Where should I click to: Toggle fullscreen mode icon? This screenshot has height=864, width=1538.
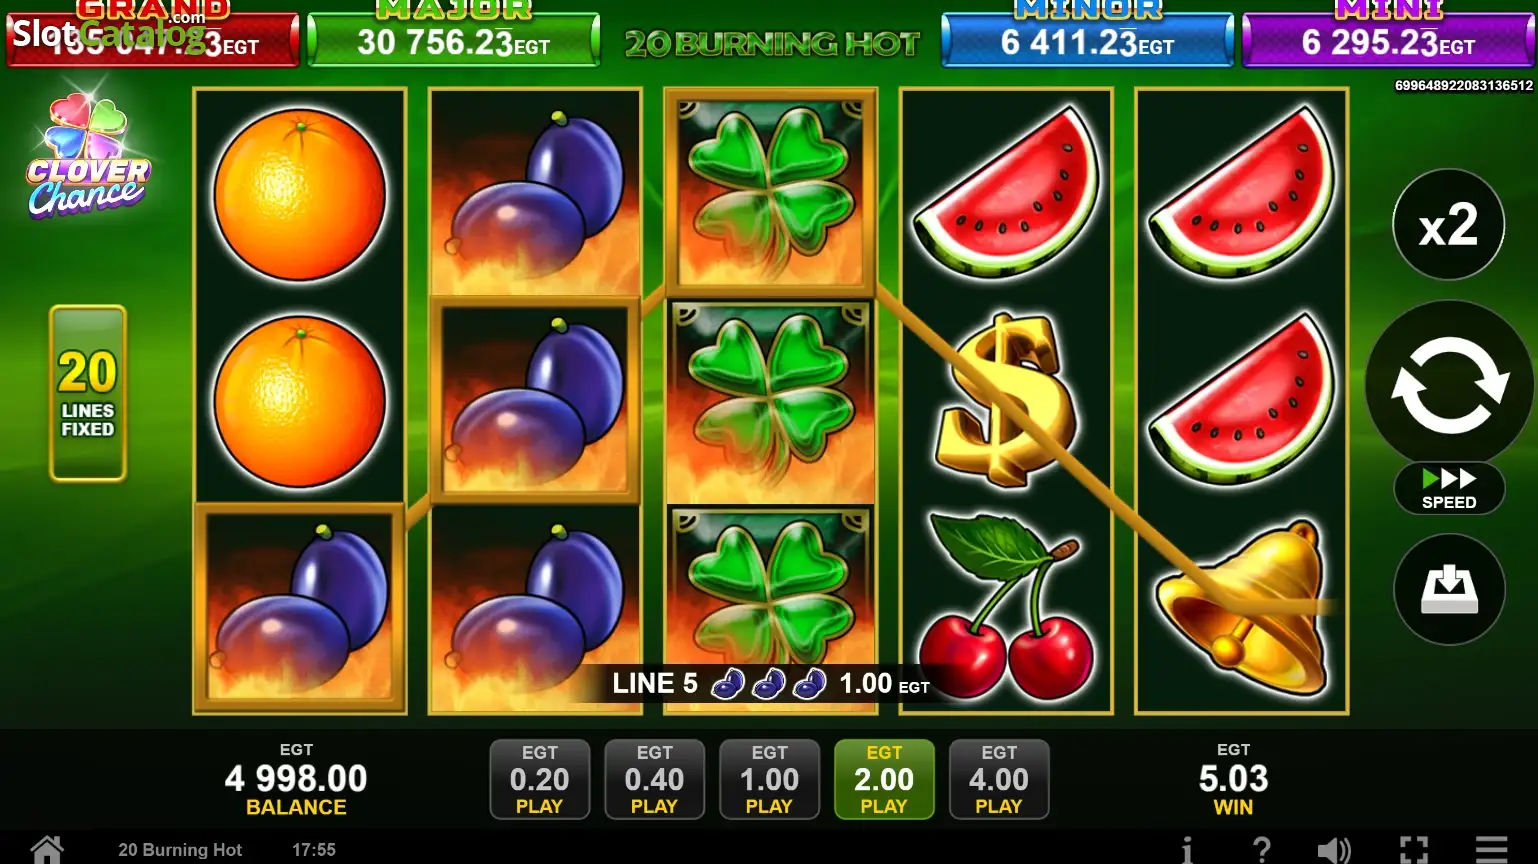pyautogui.click(x=1414, y=850)
